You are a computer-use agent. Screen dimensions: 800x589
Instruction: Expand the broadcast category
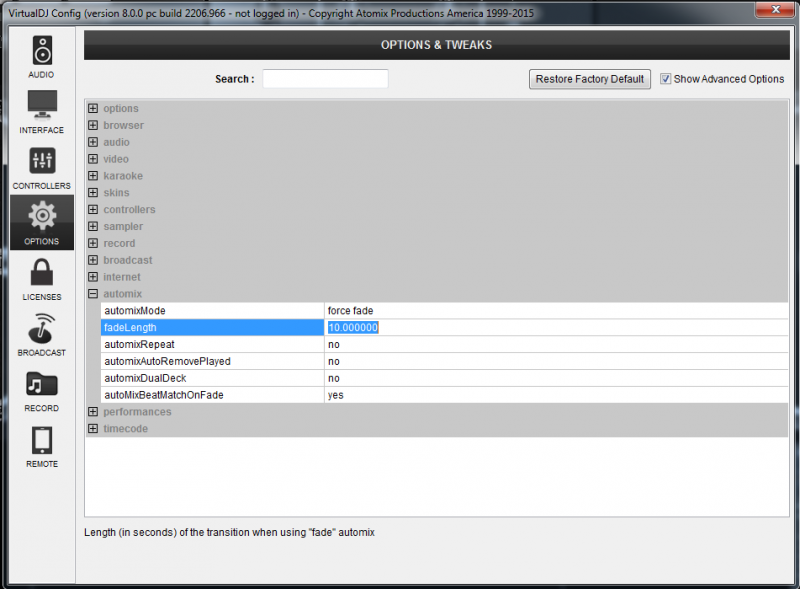click(x=93, y=260)
